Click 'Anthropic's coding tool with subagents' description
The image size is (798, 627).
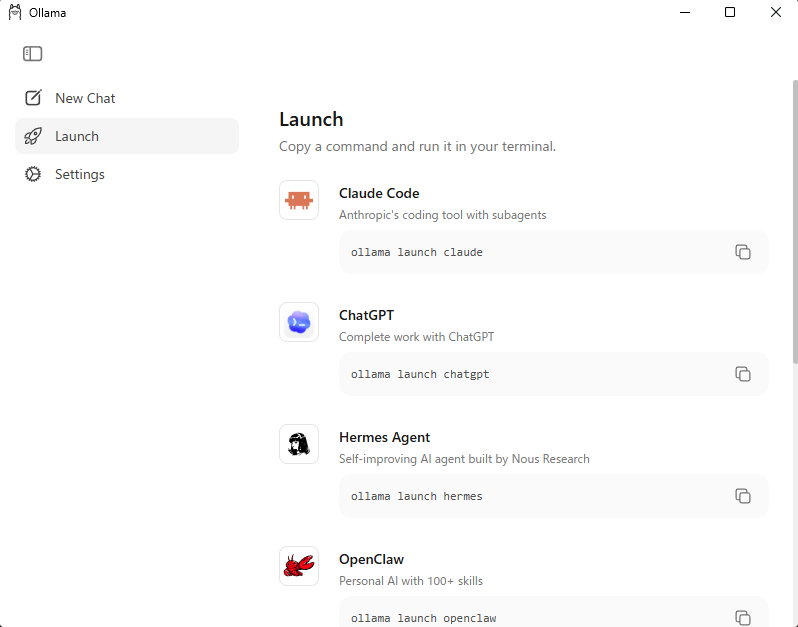pos(442,215)
